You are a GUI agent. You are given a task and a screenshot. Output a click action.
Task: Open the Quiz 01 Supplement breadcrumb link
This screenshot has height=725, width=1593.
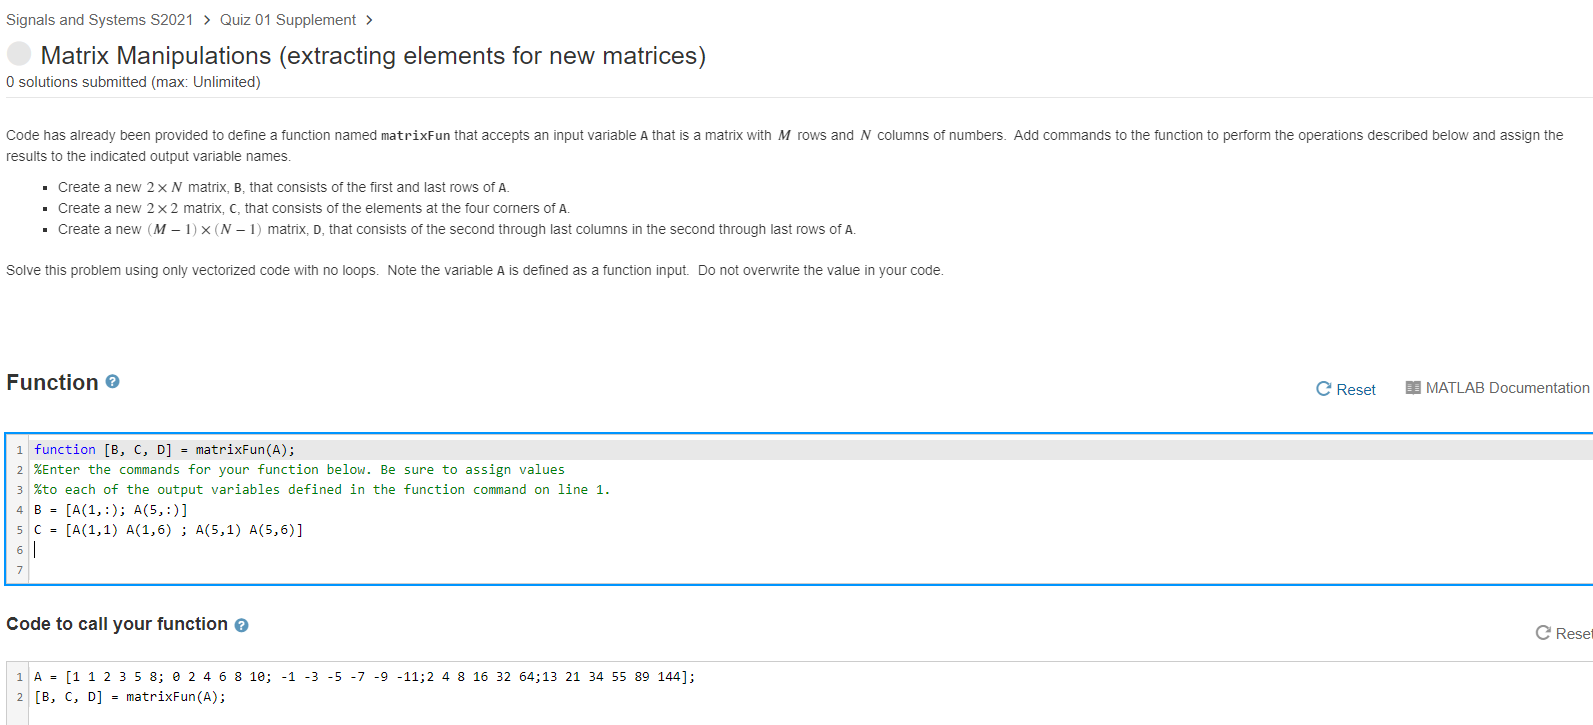[x=287, y=19]
